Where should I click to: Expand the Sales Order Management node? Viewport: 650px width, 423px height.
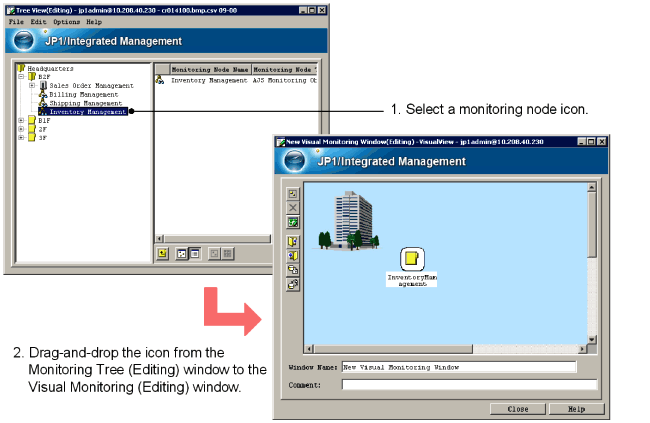[32, 85]
